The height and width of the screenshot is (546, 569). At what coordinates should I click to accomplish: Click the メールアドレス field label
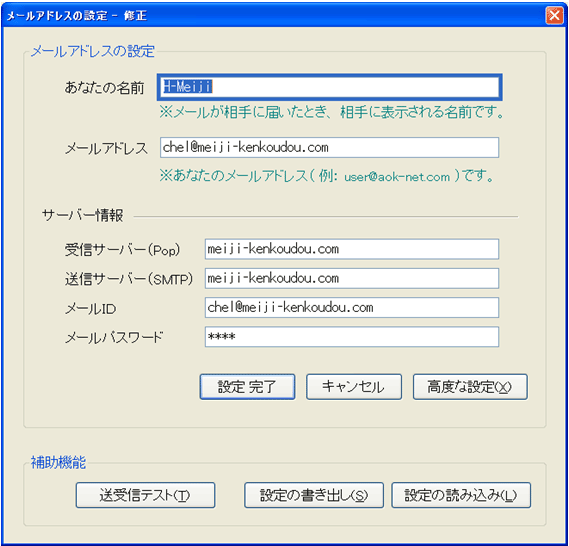[x=106, y=148]
